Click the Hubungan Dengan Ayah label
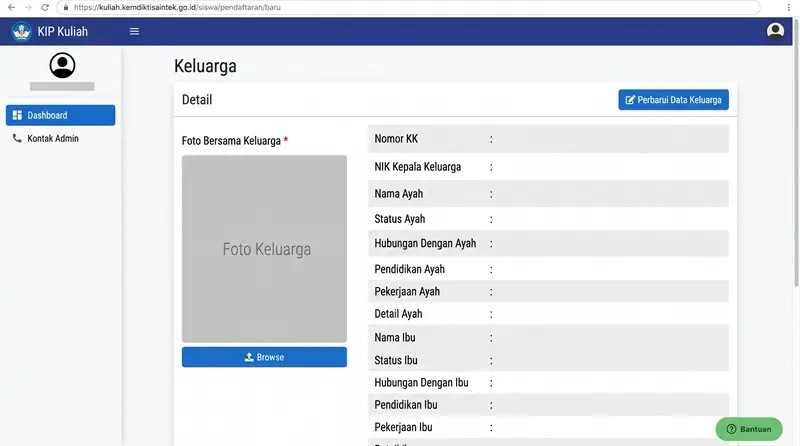 [425, 243]
